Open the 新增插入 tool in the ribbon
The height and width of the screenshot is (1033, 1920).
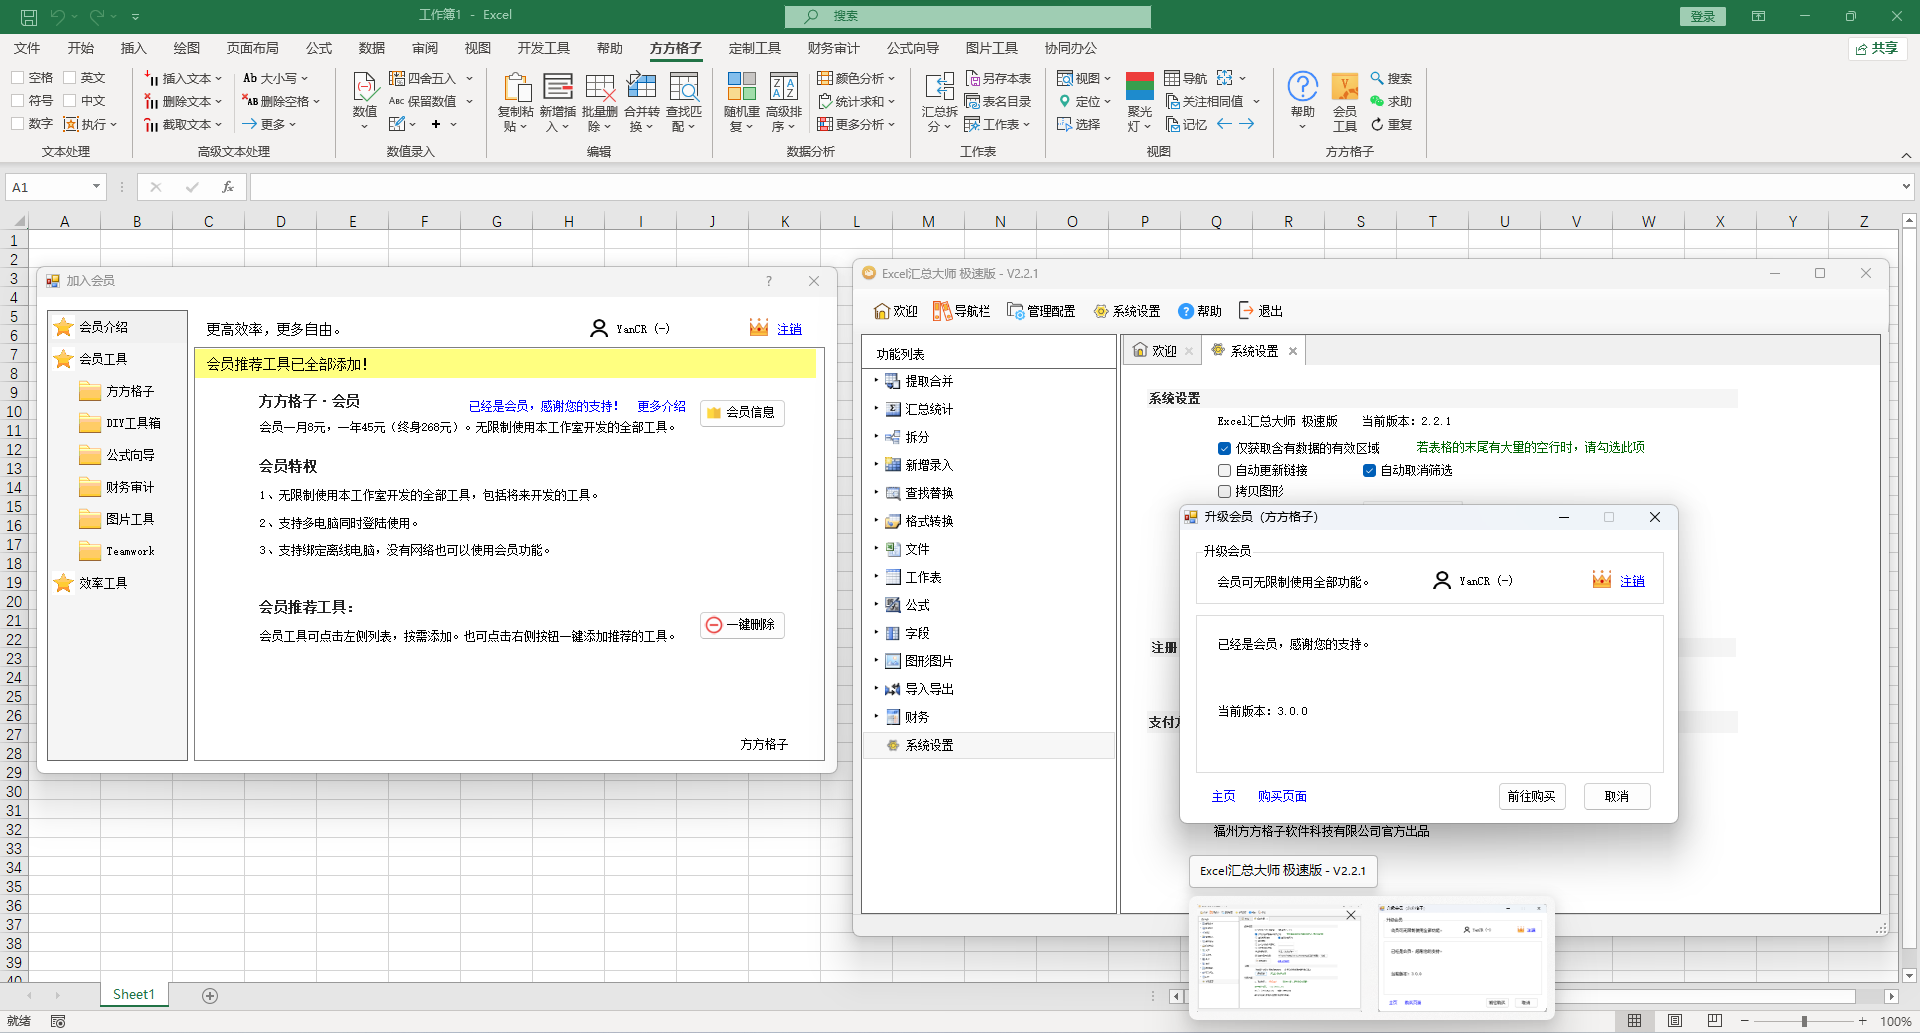(x=557, y=102)
